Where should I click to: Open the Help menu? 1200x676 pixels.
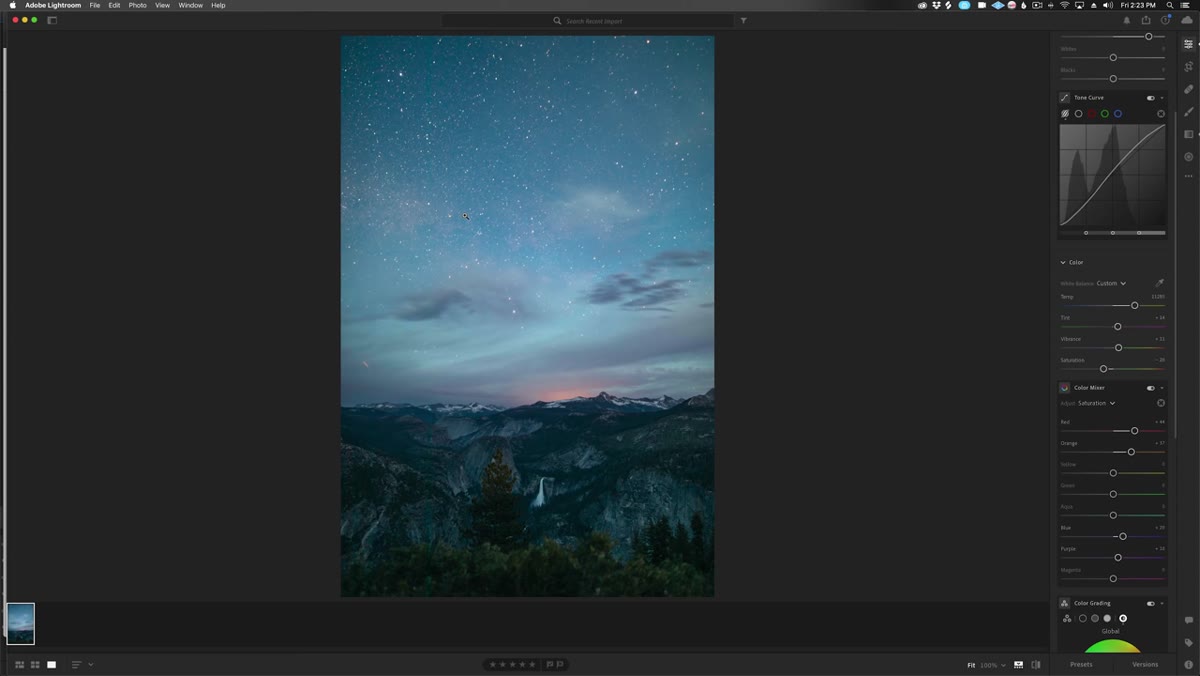click(x=218, y=5)
